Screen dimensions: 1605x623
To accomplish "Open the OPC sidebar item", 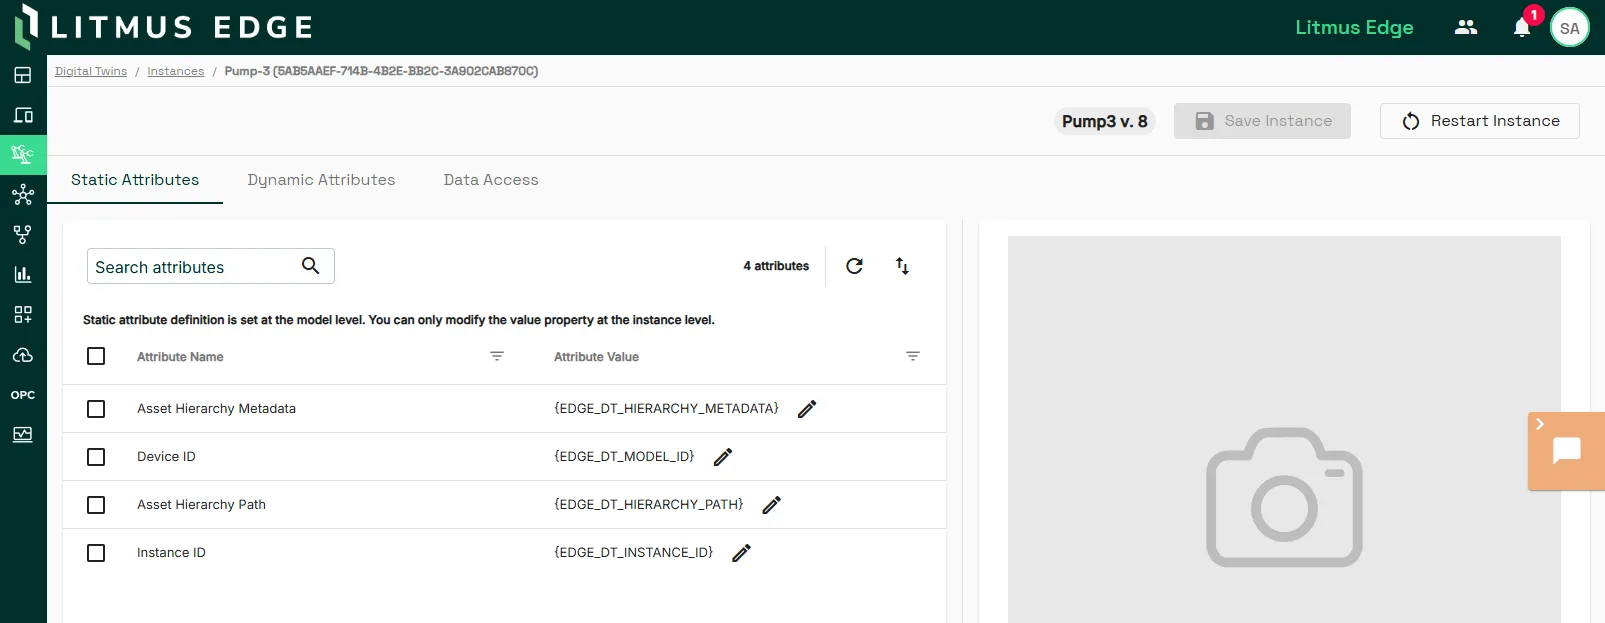I will (x=23, y=395).
